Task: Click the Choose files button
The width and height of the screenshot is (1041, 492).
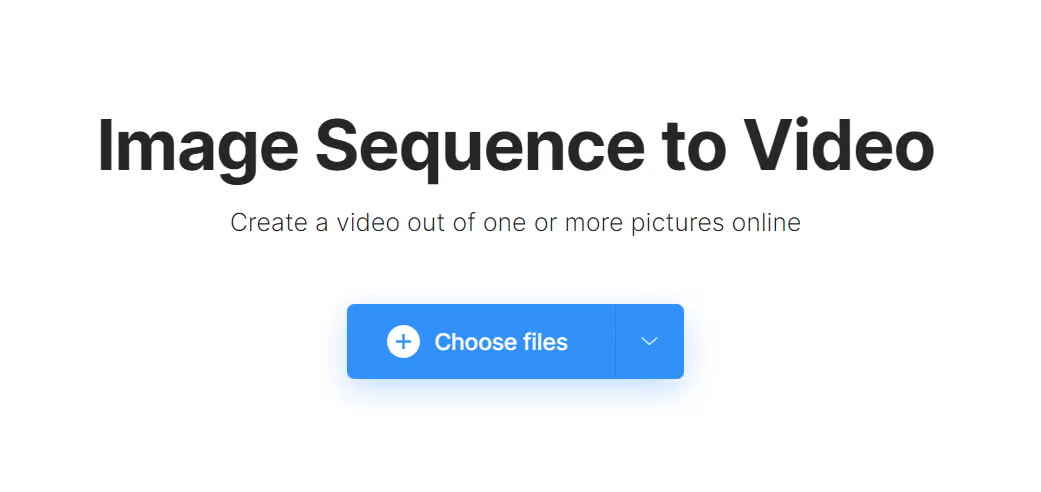Action: (481, 341)
